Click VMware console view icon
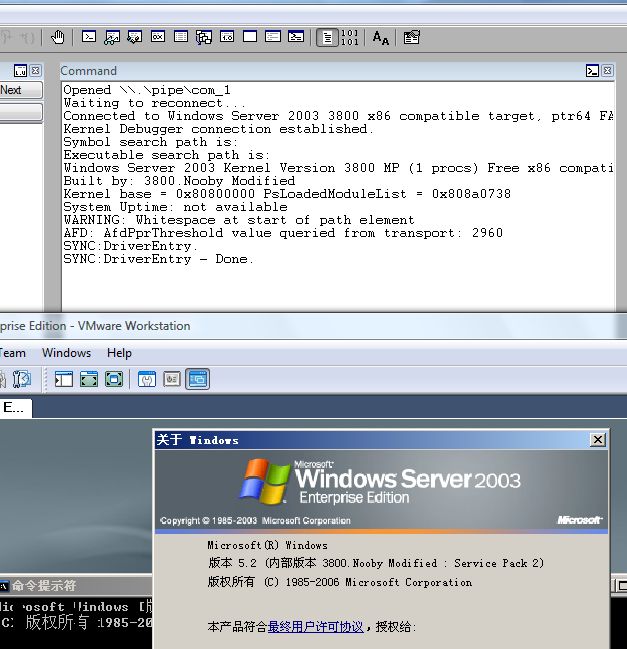This screenshot has height=649, width=627. (x=197, y=379)
